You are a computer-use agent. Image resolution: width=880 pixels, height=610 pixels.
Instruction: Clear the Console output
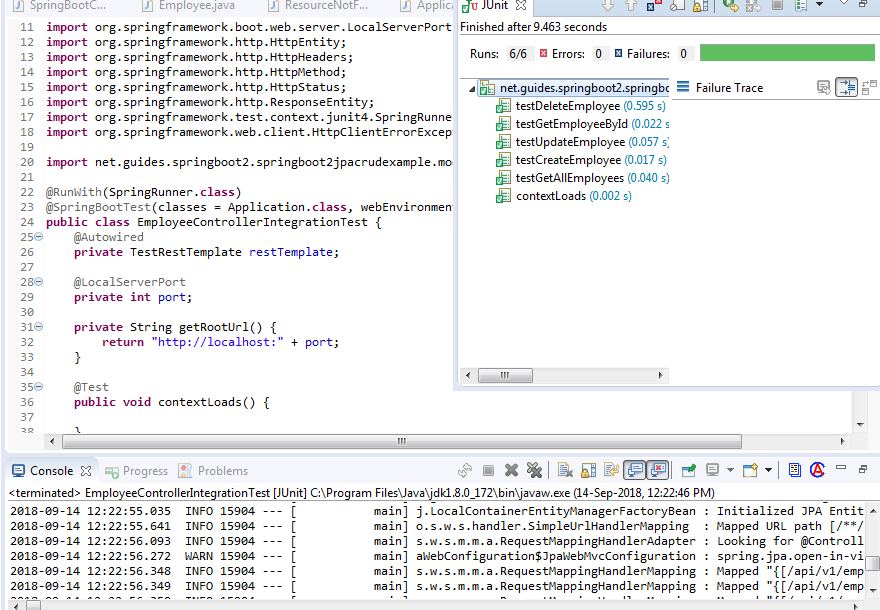567,470
